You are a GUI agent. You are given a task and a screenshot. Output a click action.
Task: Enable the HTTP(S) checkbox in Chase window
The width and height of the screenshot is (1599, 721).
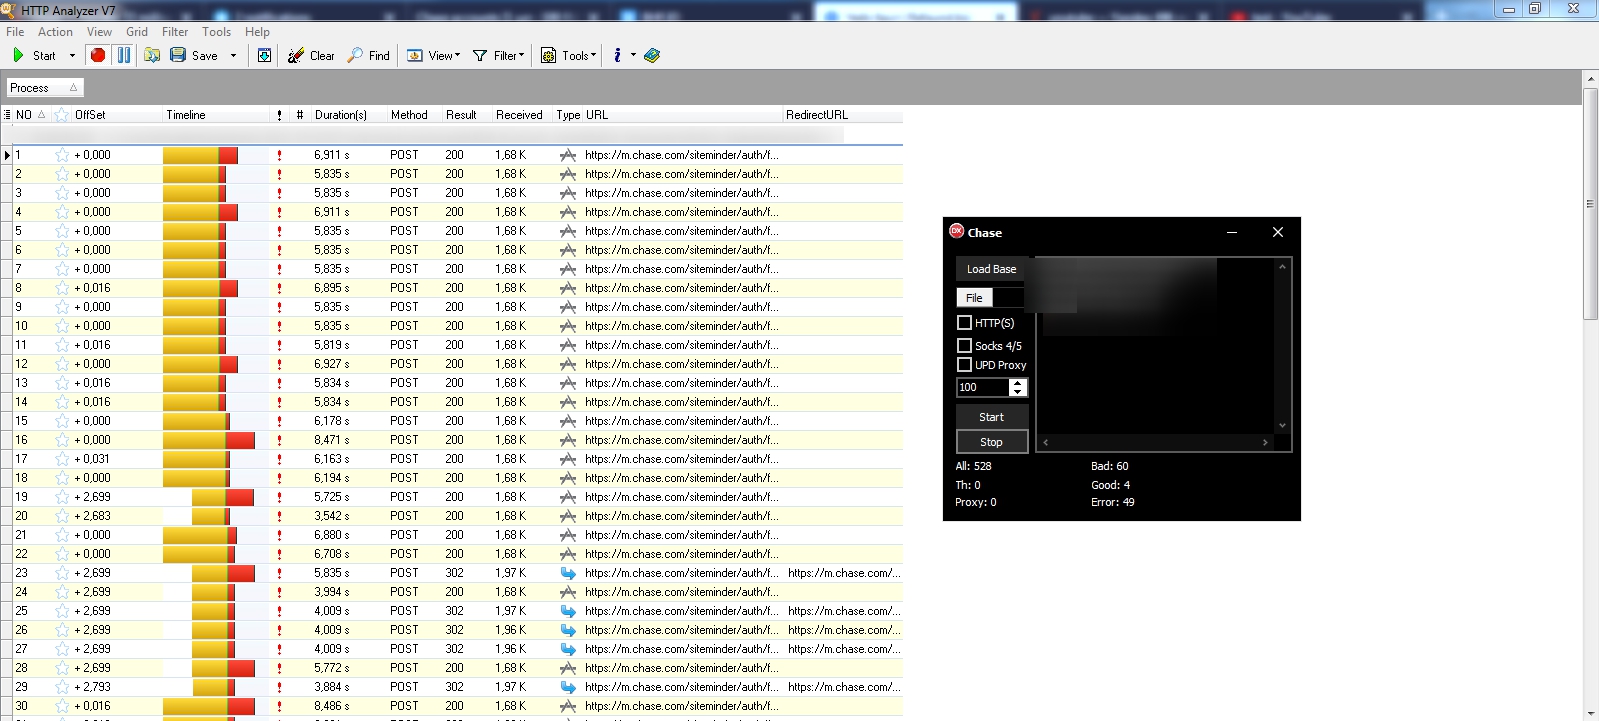(x=964, y=322)
